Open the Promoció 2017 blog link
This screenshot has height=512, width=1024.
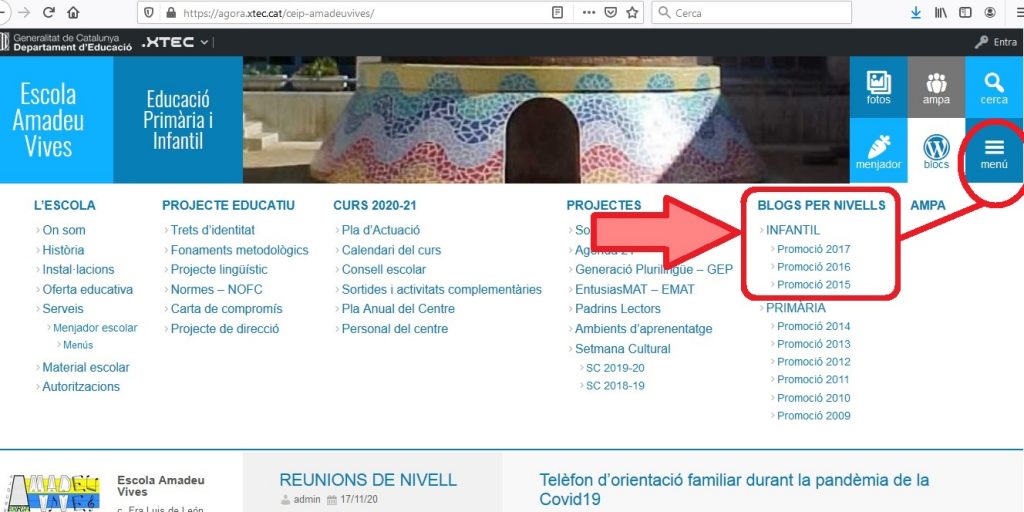coord(813,249)
